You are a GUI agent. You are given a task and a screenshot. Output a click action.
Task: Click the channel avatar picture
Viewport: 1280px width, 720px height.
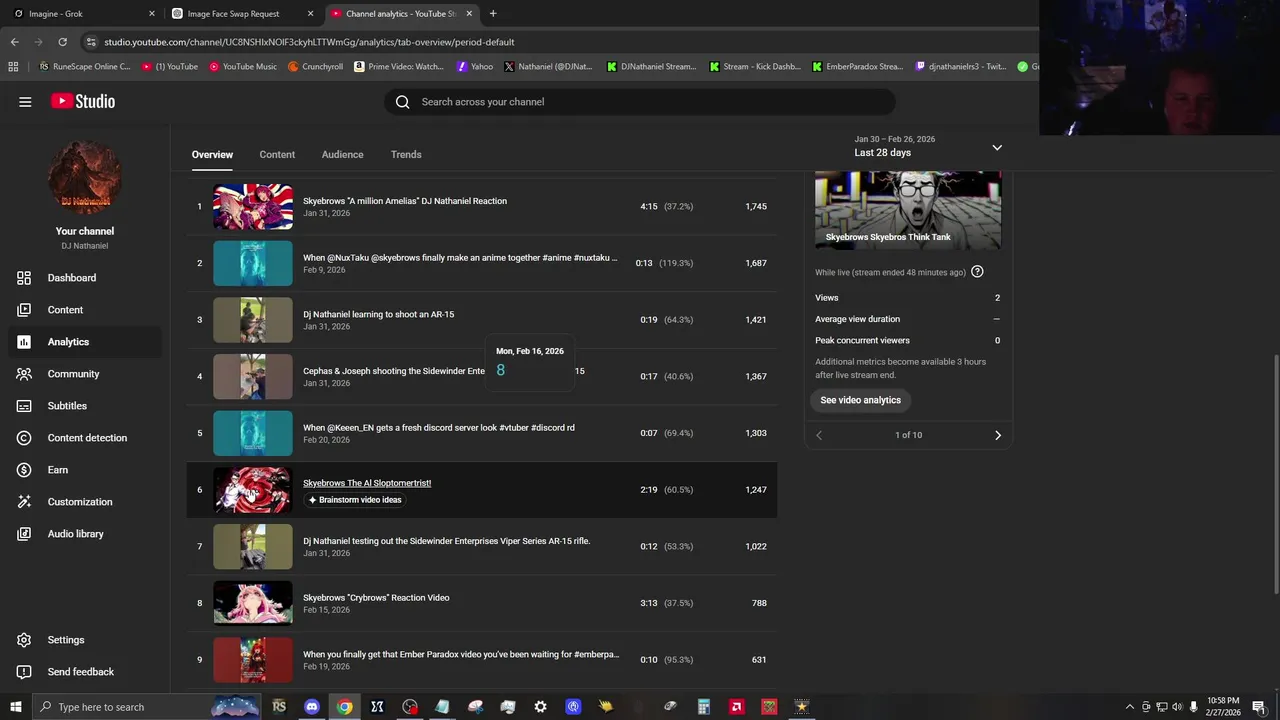[85, 179]
